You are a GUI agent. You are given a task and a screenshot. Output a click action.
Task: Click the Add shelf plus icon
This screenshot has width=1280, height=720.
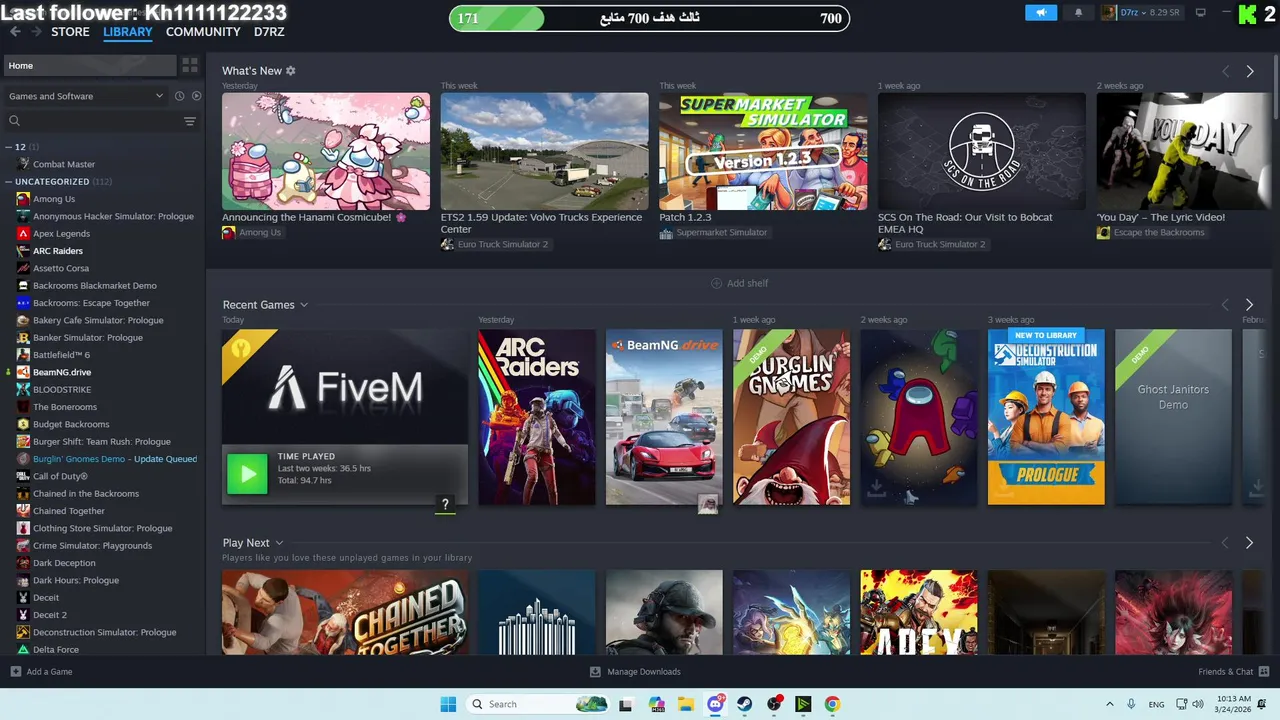(x=716, y=283)
